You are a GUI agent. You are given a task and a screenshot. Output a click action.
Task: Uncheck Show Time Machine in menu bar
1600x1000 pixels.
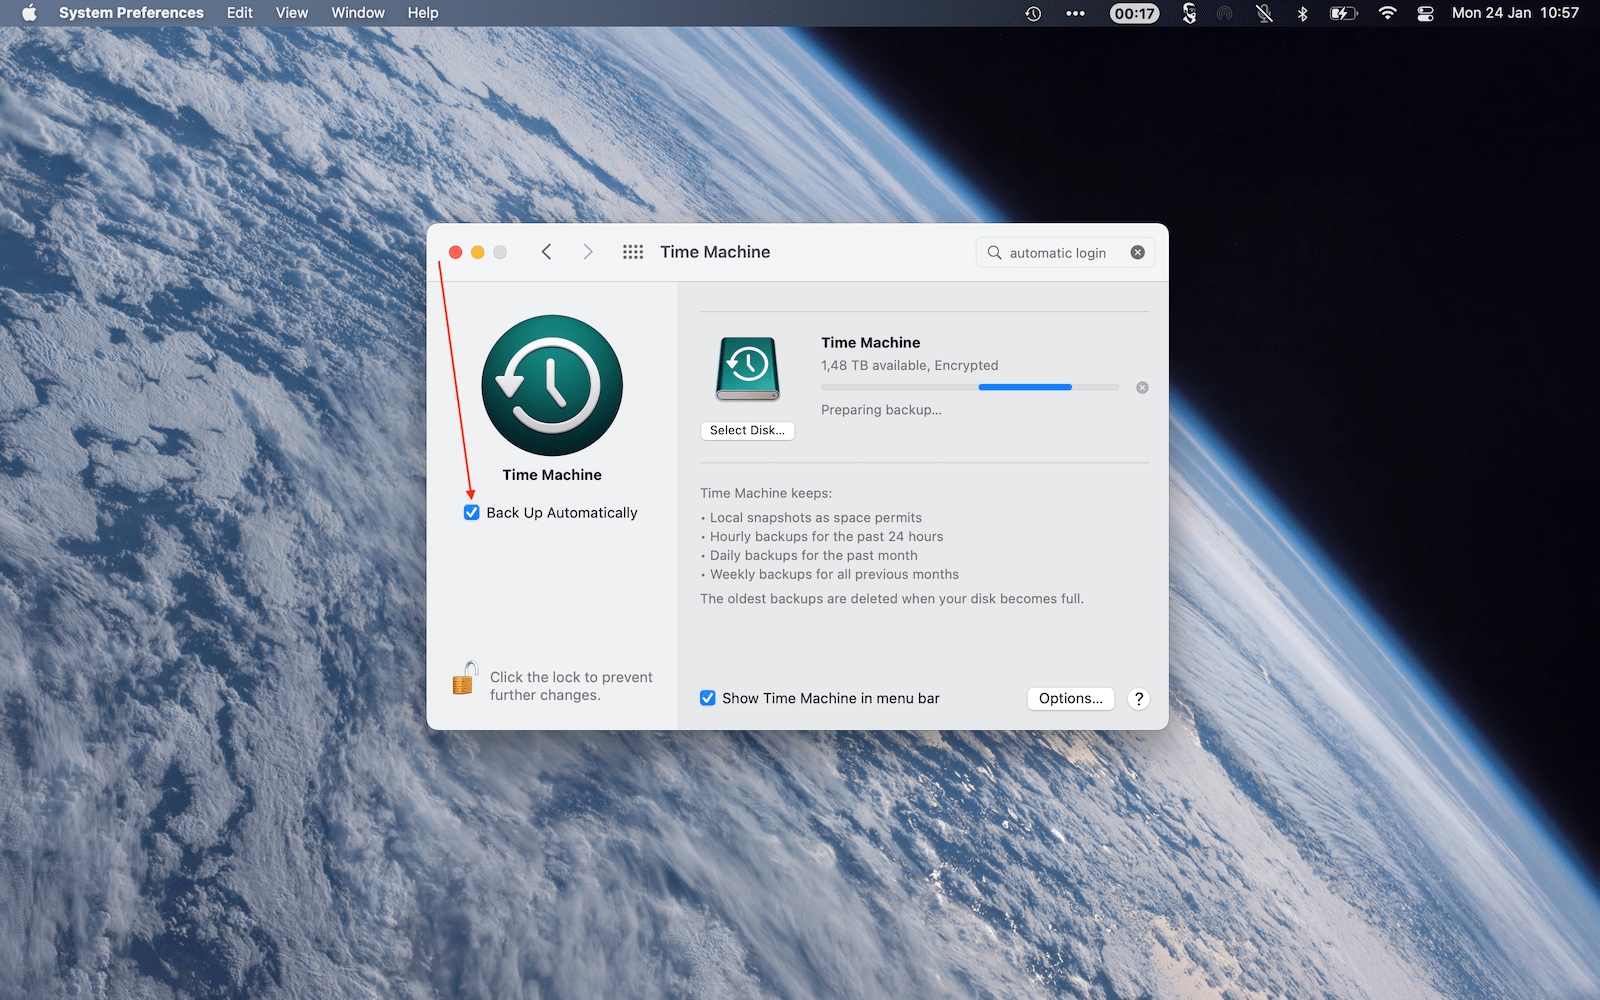coord(708,698)
